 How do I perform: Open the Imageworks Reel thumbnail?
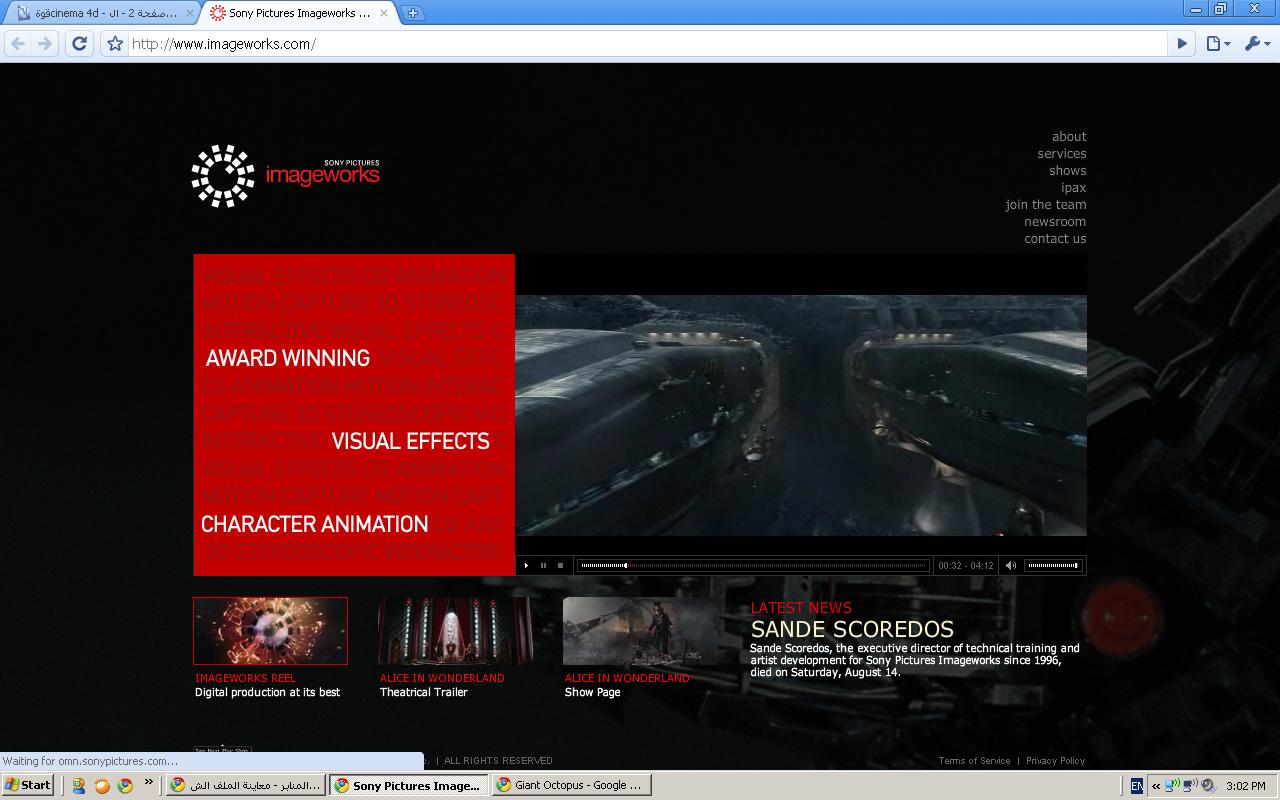270,631
